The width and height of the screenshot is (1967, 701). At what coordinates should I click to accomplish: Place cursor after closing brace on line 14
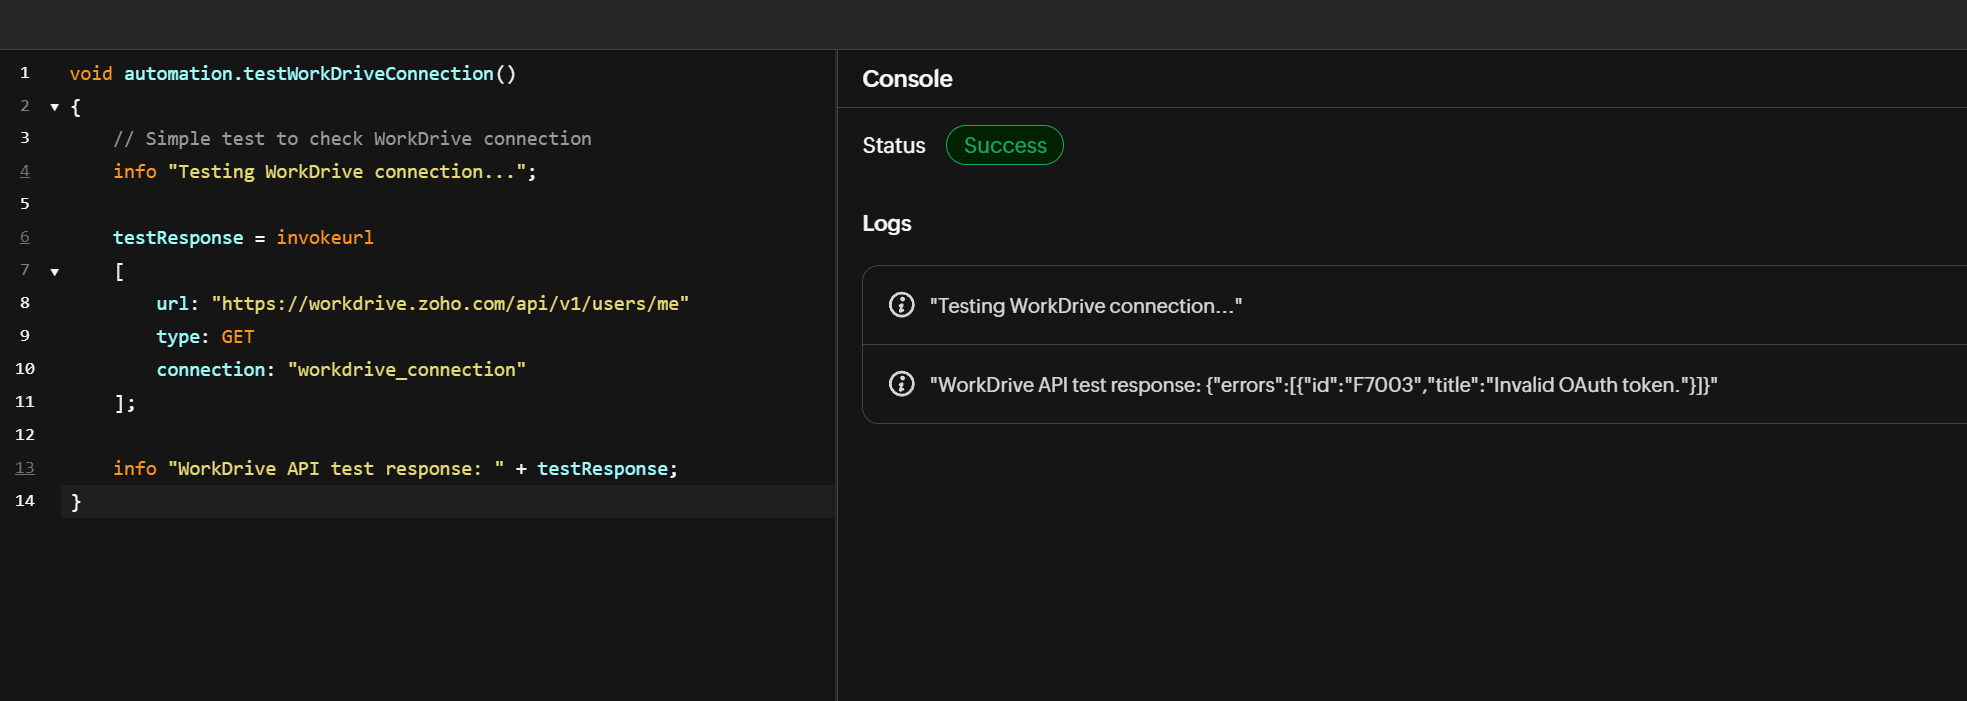[83, 502]
